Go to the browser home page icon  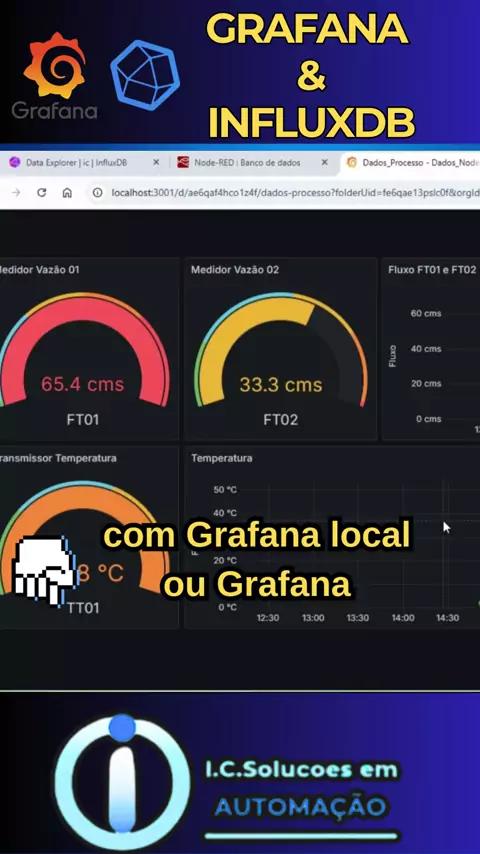[x=67, y=192]
